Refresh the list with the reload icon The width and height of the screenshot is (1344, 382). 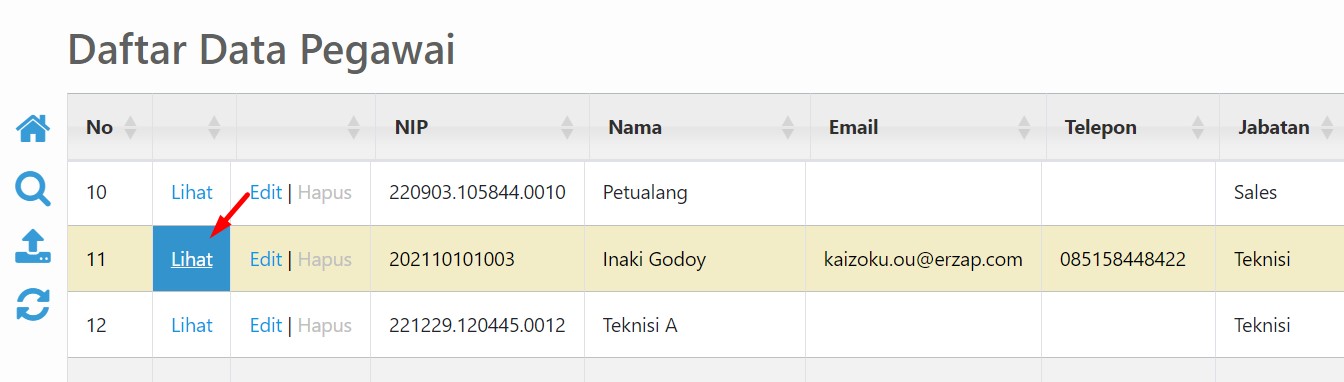(33, 305)
